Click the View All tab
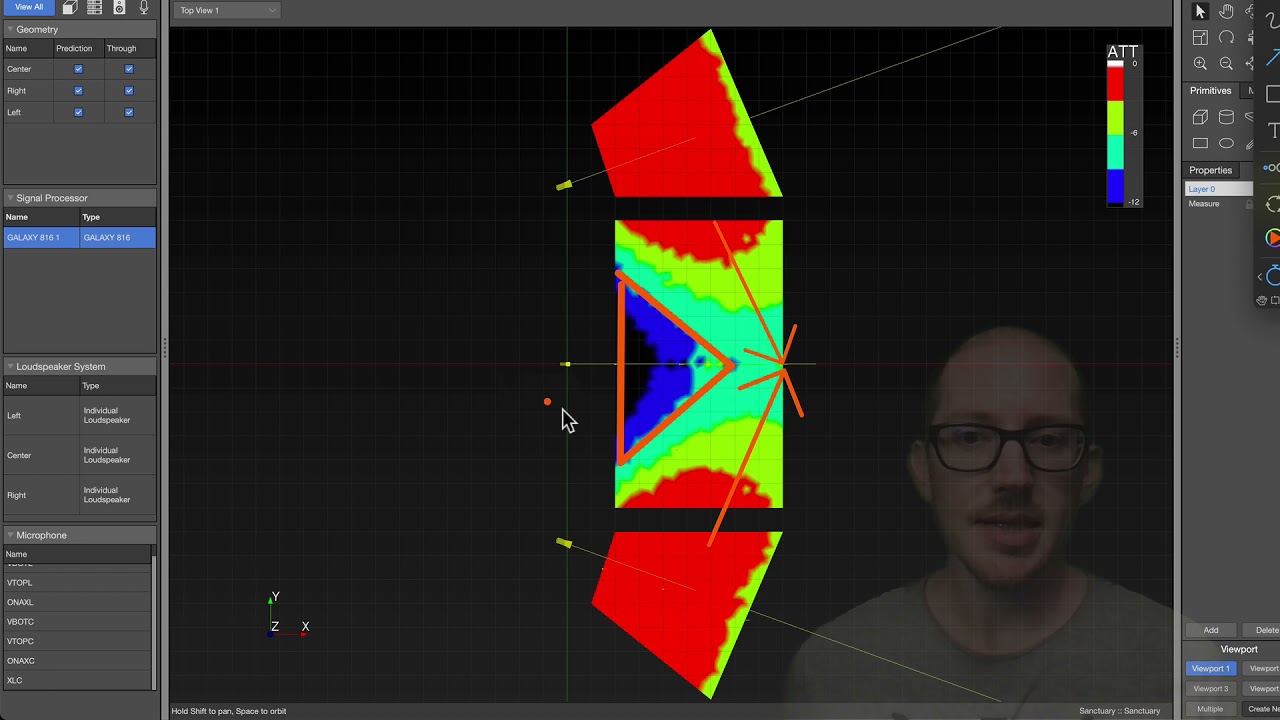 pos(28,7)
